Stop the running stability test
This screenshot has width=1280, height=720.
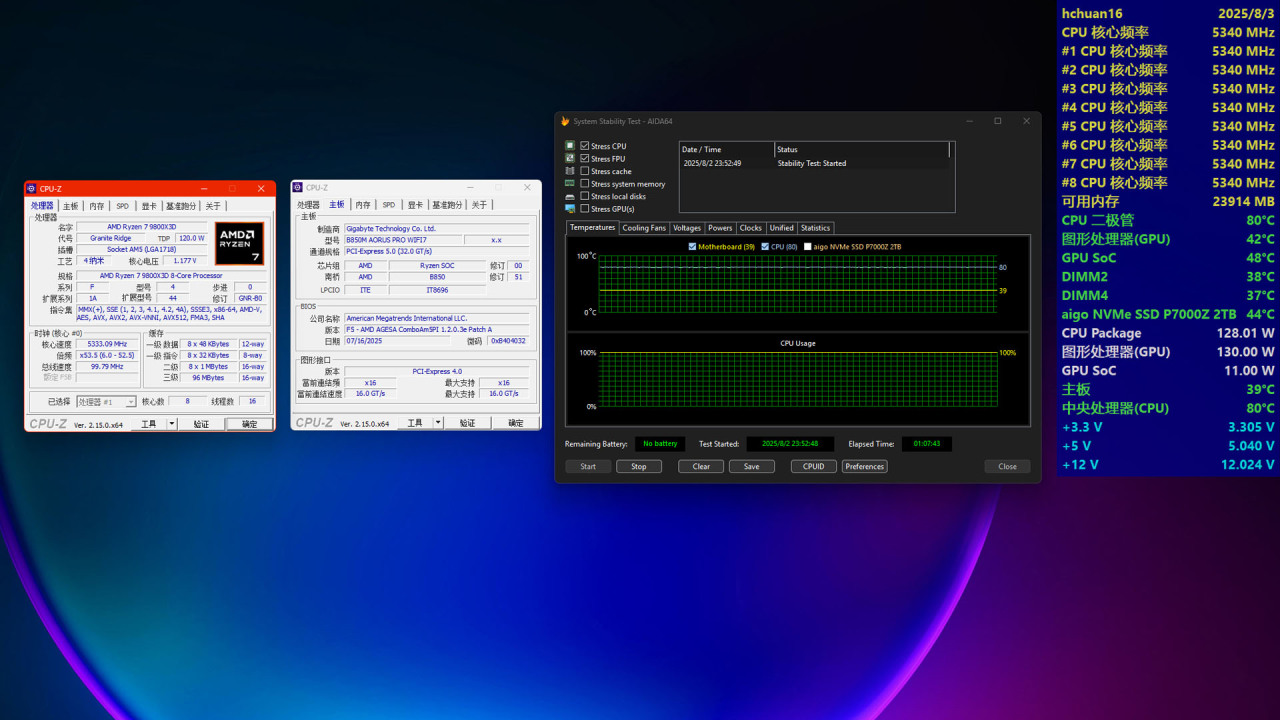coord(638,466)
